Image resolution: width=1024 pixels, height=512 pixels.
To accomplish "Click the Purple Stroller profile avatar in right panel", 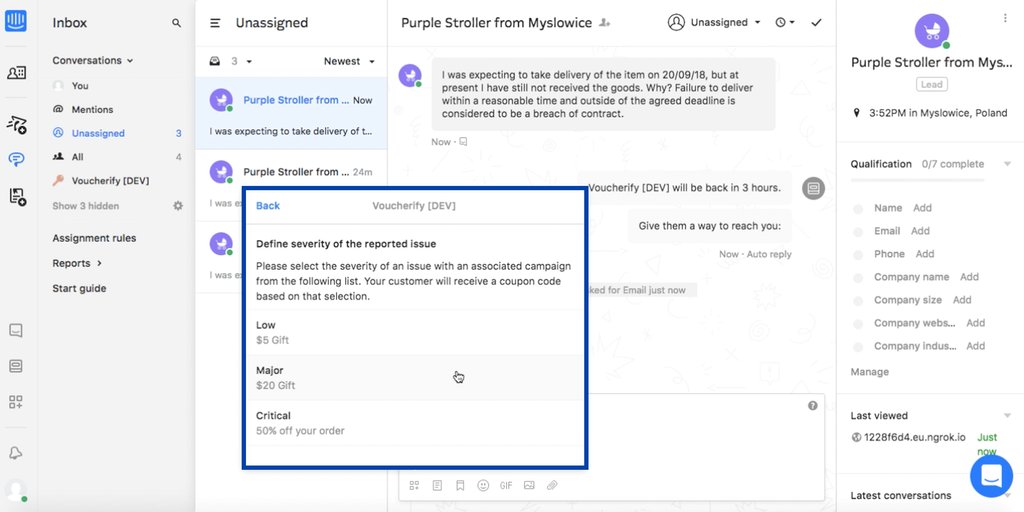I will pyautogui.click(x=932, y=31).
